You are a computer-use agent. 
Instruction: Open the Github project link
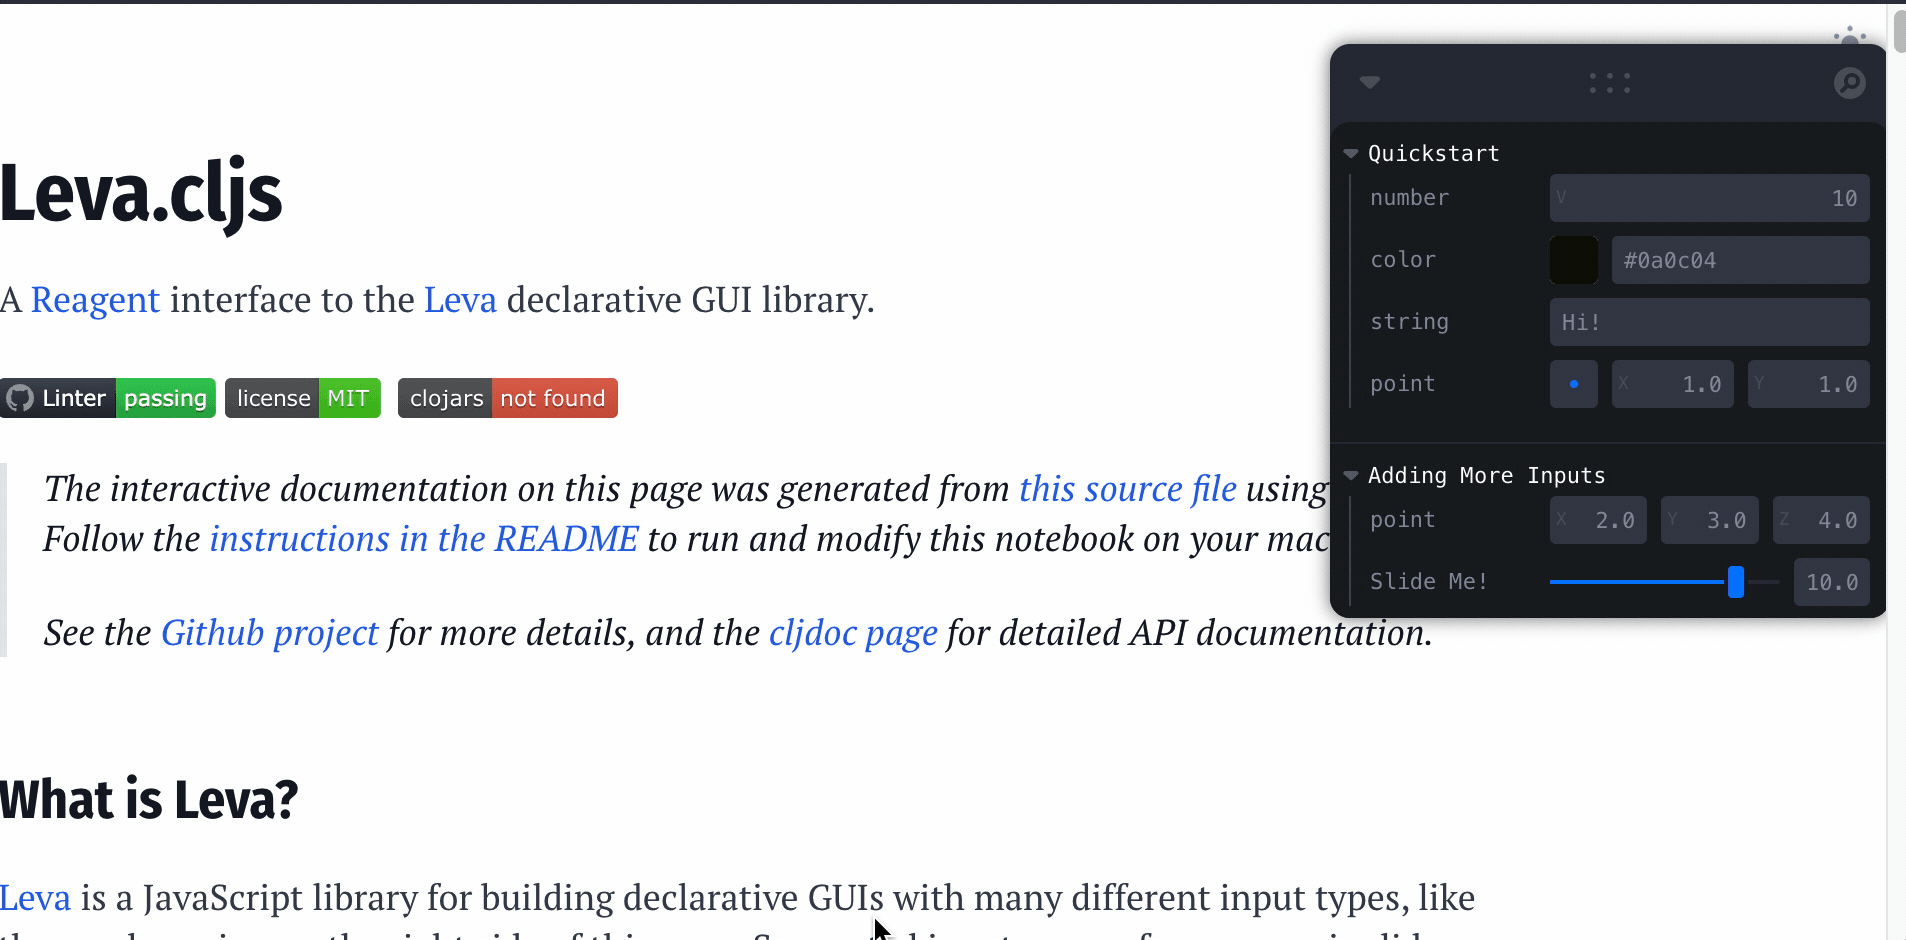click(270, 633)
